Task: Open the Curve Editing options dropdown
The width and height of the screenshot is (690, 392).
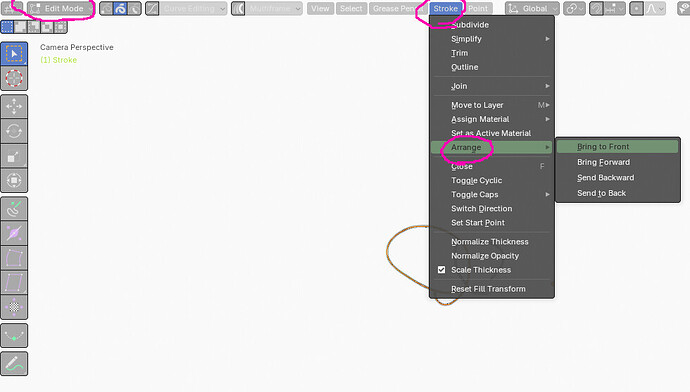Action: [x=193, y=8]
